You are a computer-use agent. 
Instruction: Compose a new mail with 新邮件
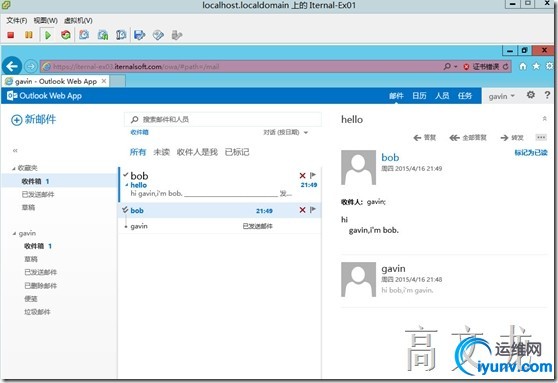(33, 120)
